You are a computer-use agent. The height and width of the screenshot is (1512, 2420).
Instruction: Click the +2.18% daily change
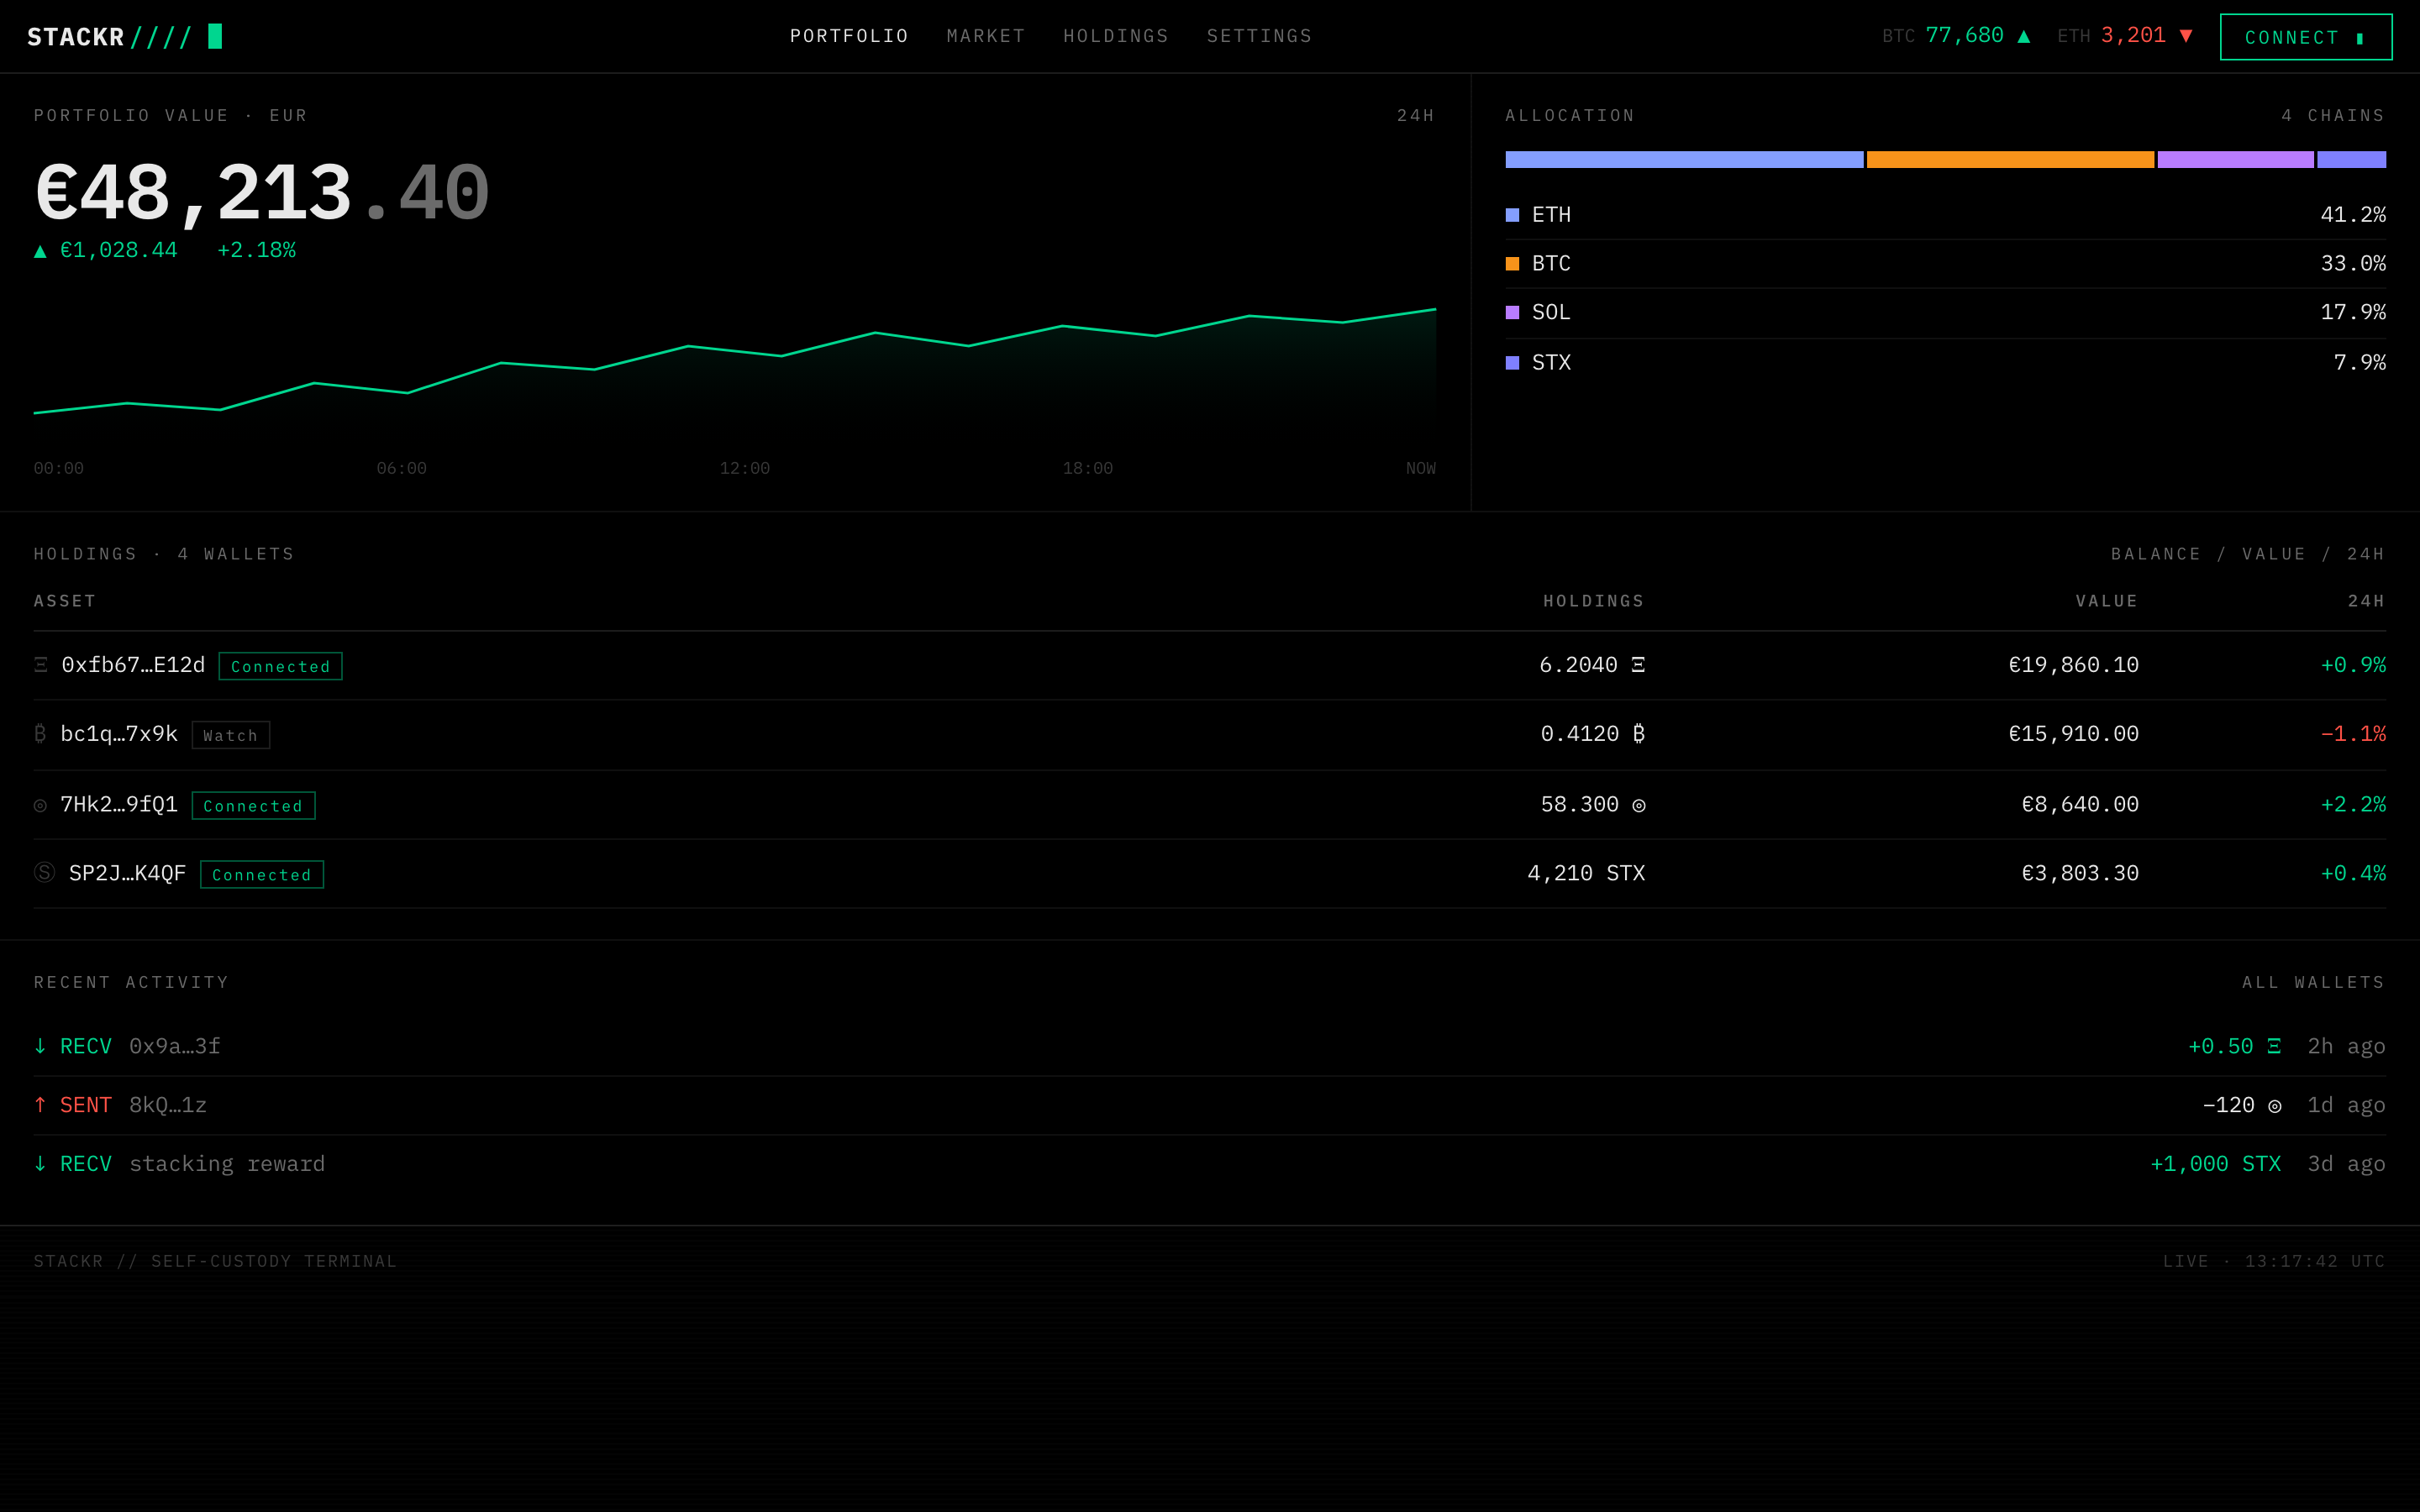click(256, 250)
